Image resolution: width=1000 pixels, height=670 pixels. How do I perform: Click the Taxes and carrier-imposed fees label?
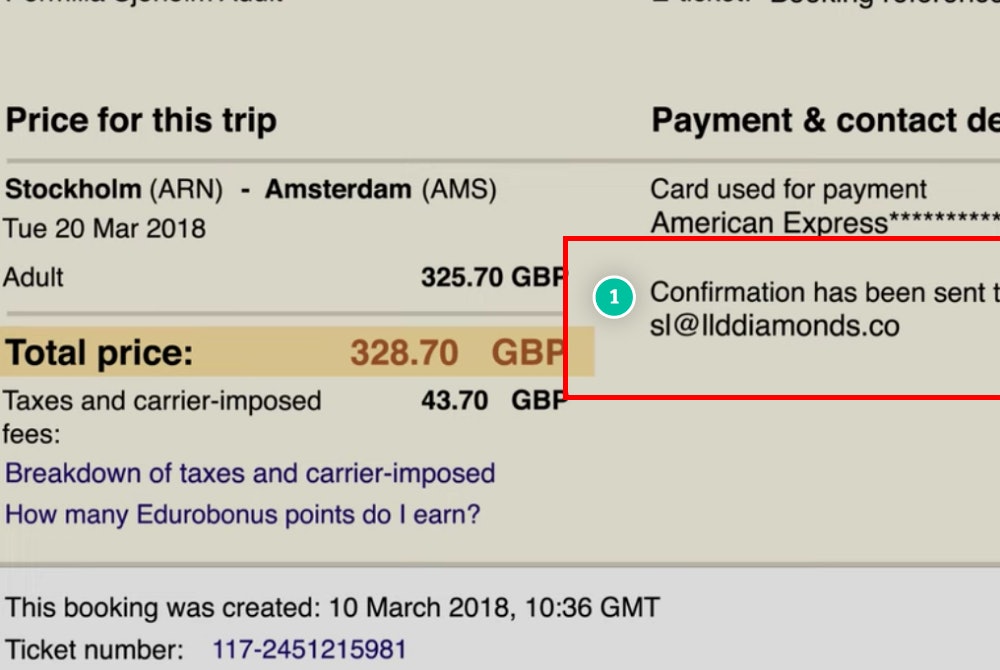[162, 402]
